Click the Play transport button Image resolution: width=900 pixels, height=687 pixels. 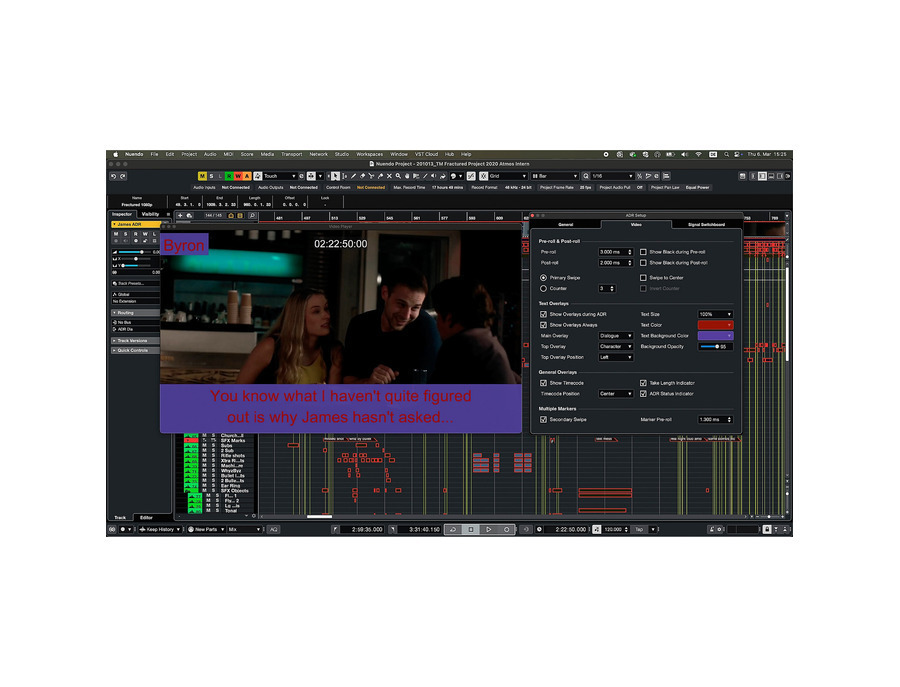point(488,529)
